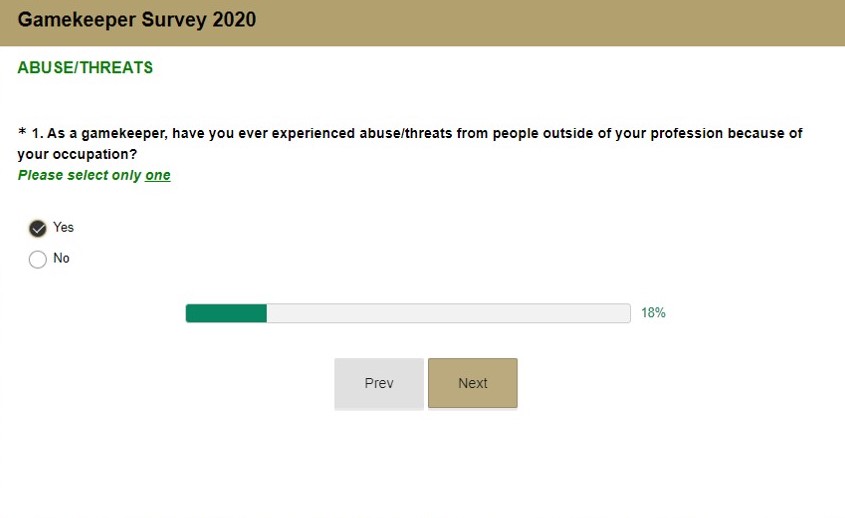
Task: Choose the No radio button
Action: (38, 259)
